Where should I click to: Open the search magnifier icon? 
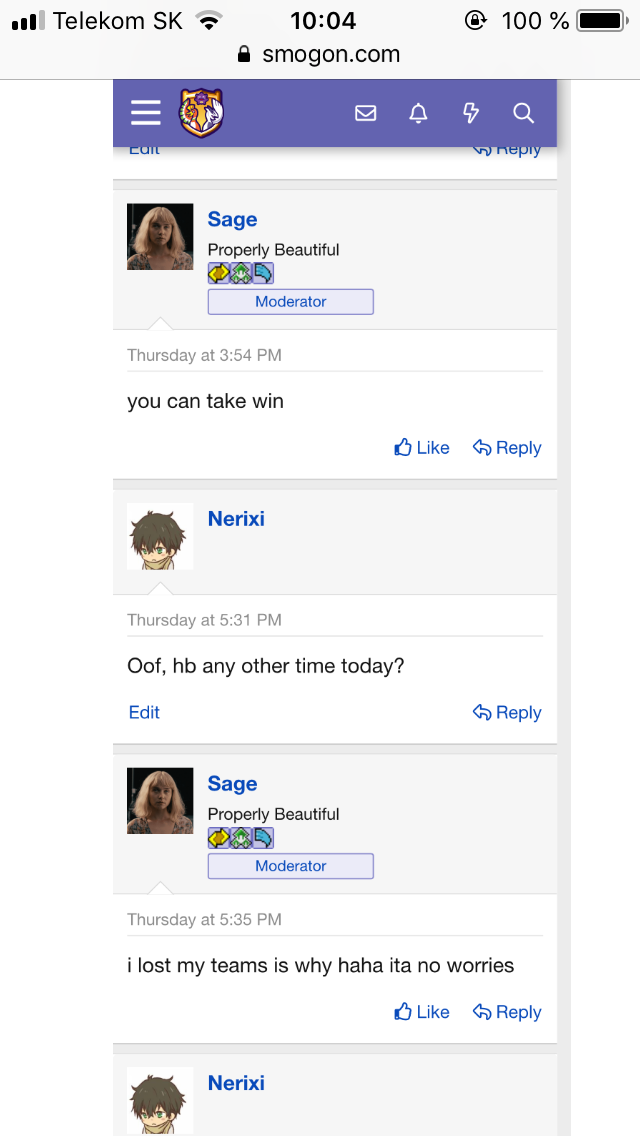click(x=524, y=113)
